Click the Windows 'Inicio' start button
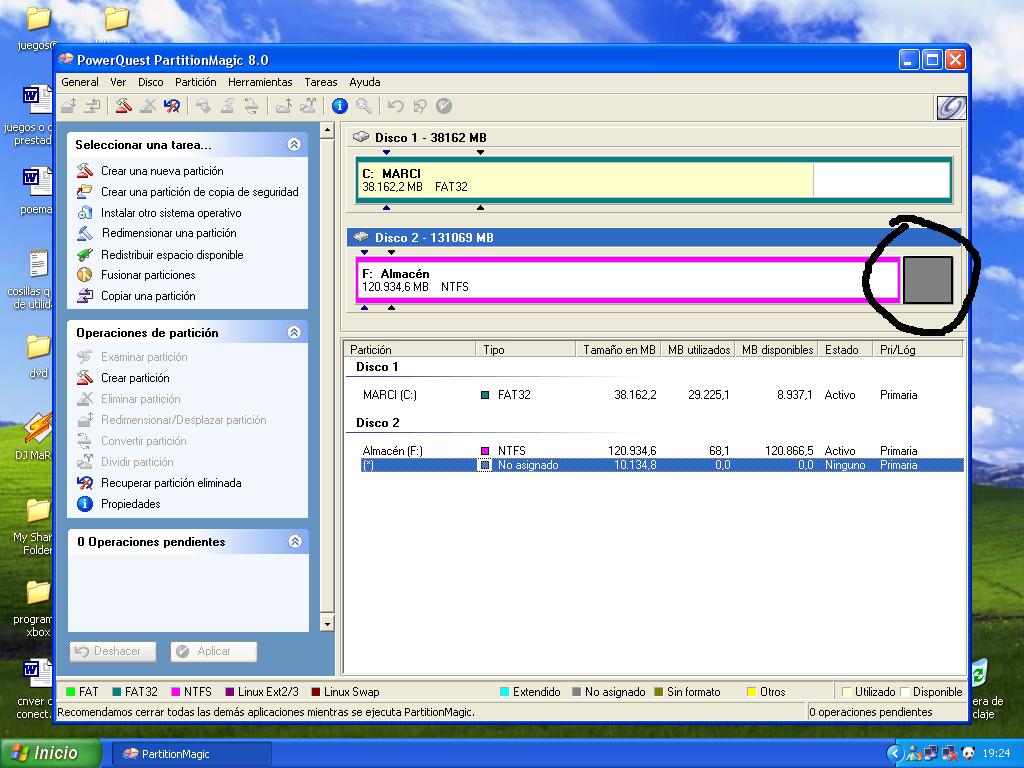This screenshot has height=768, width=1024. click(x=51, y=754)
